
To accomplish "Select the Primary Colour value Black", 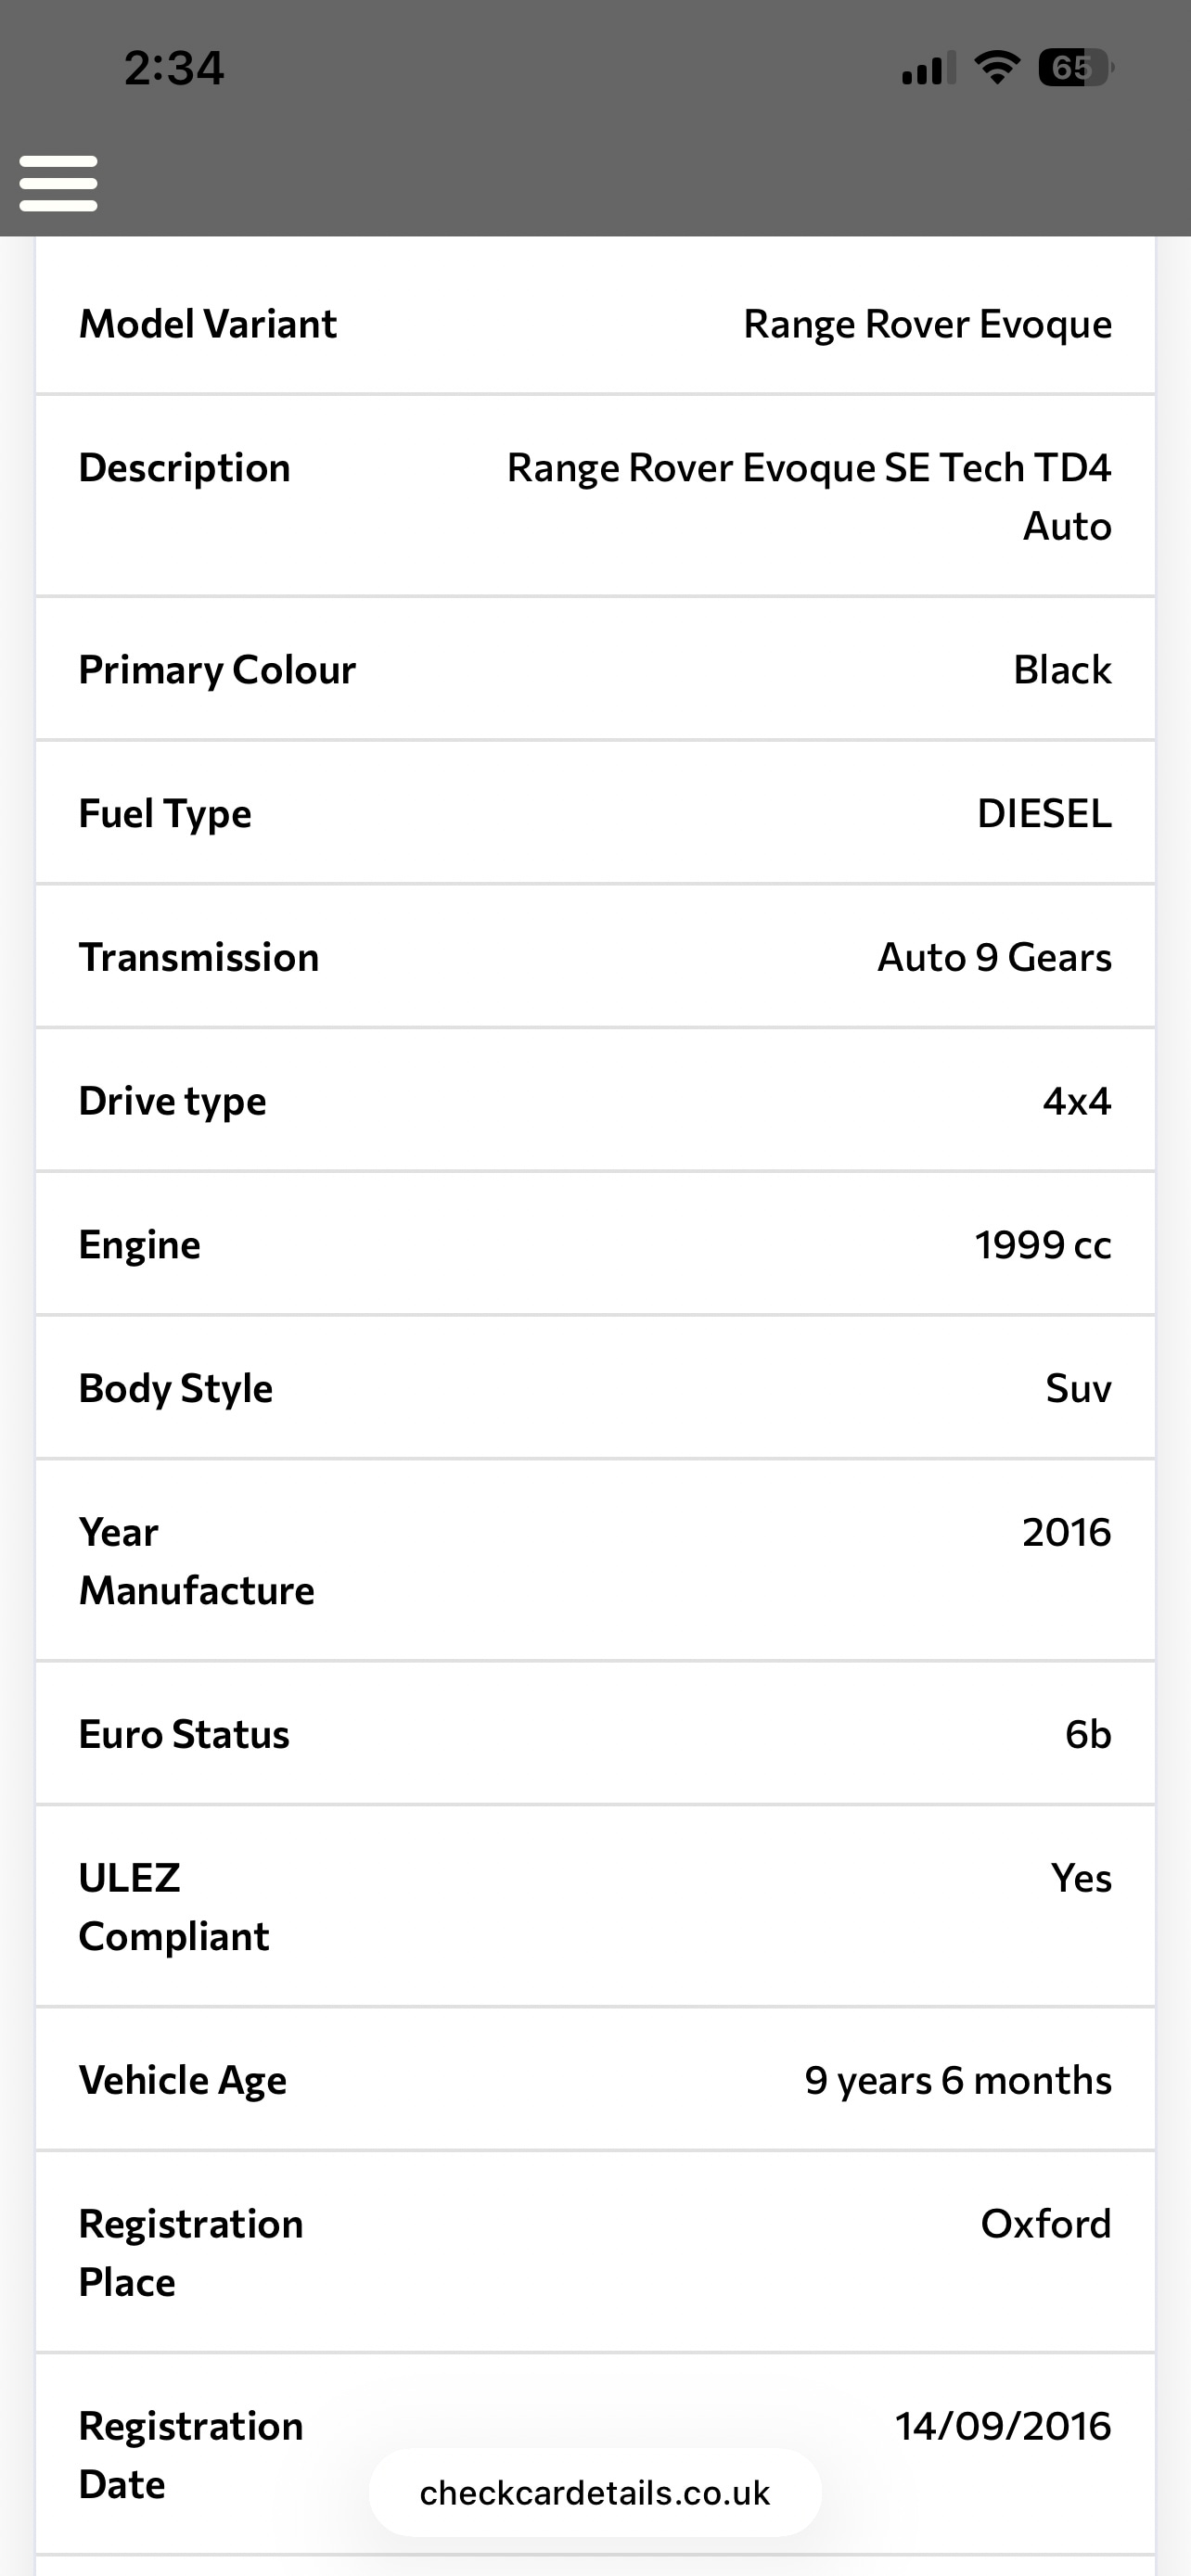I will point(1062,670).
